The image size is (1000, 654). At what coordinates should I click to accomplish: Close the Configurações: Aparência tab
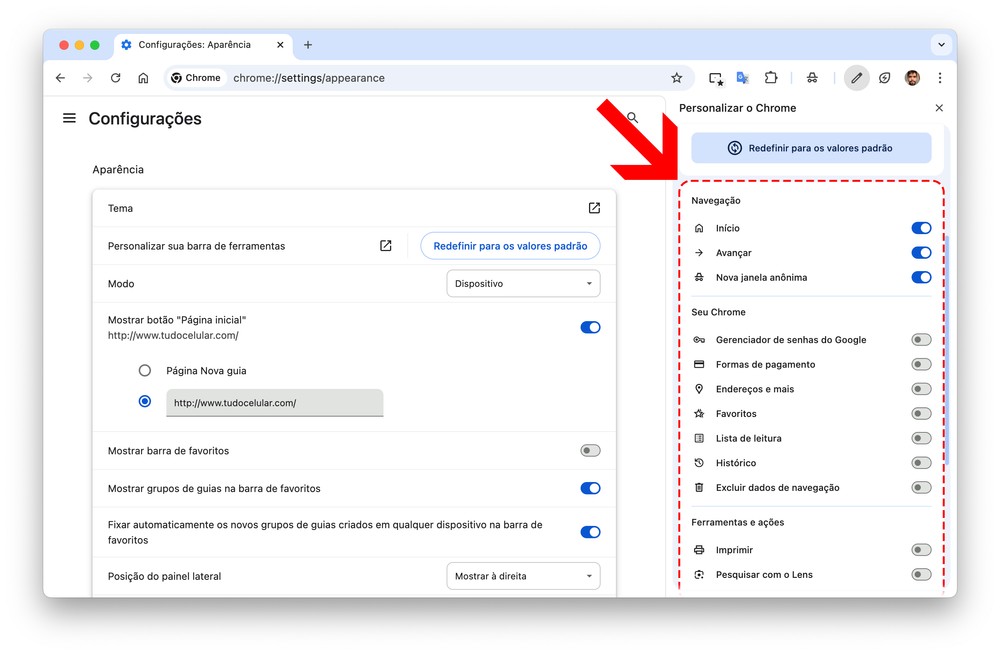pyautogui.click(x=280, y=45)
